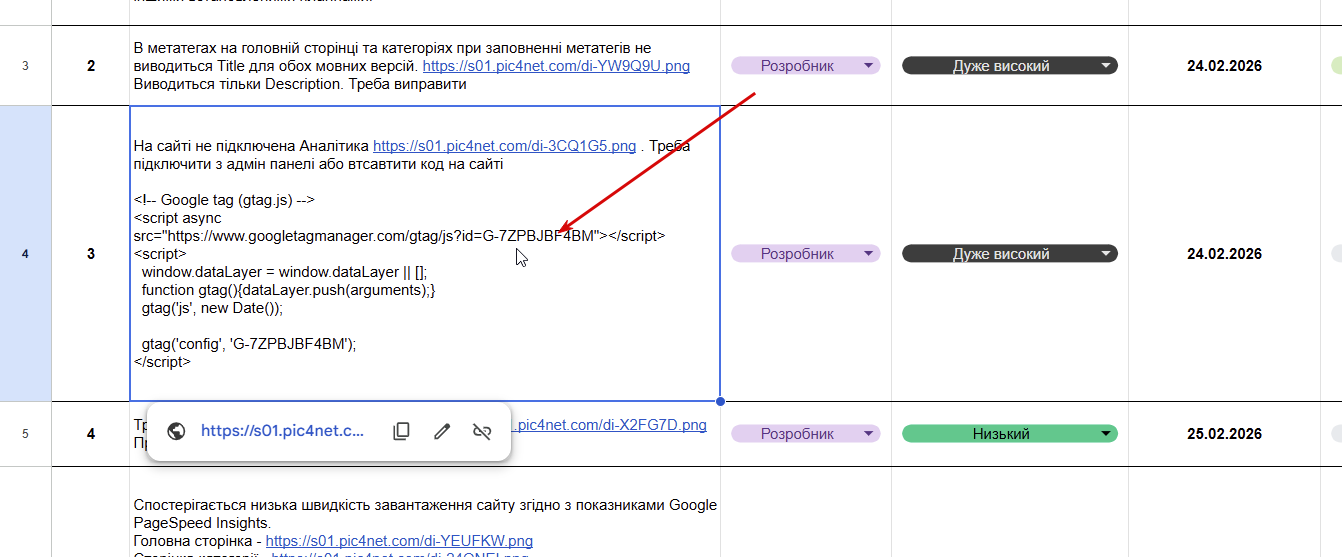
Task: Select the cell with task number 4
Action: pos(91,434)
